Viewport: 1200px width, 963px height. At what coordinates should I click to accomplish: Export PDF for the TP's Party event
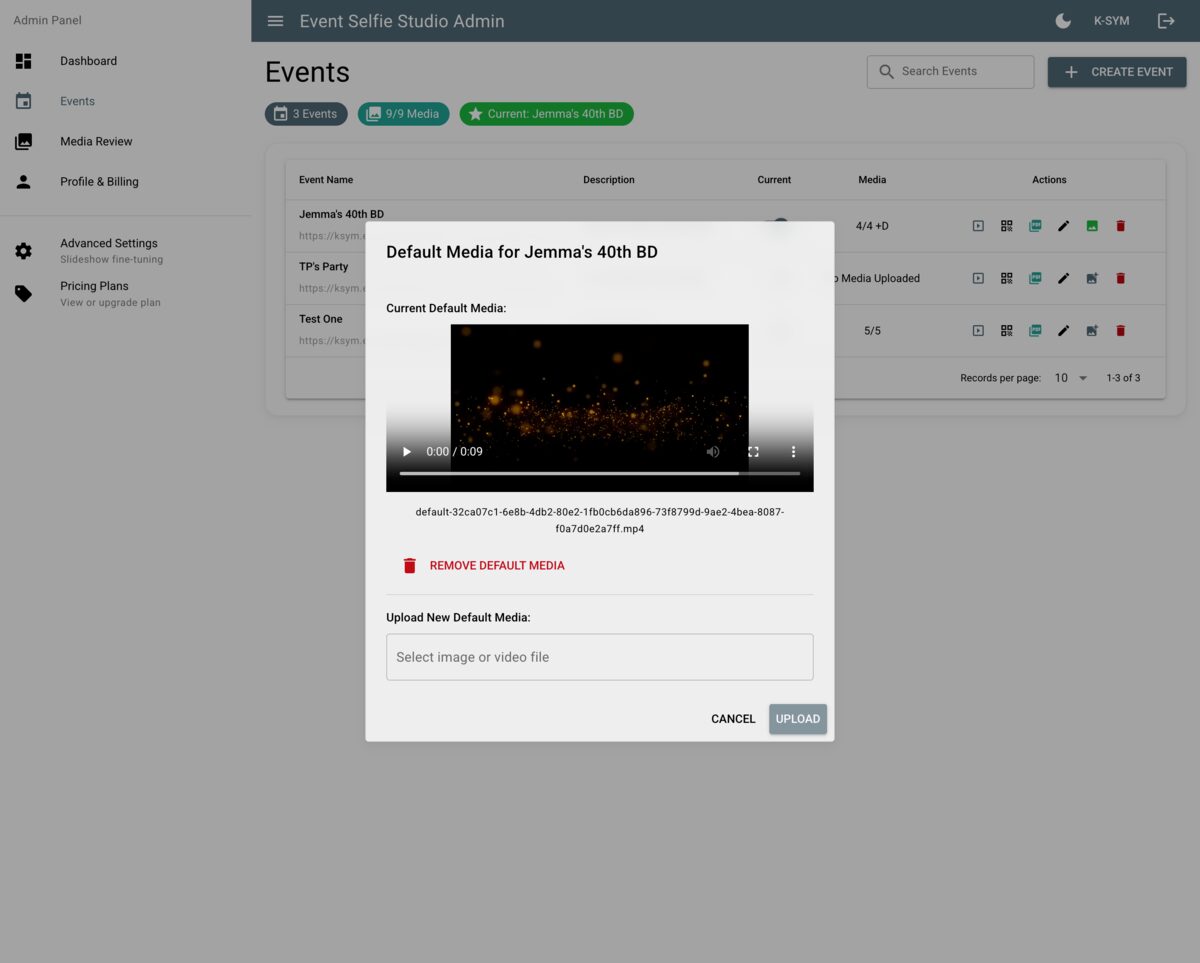point(1035,278)
